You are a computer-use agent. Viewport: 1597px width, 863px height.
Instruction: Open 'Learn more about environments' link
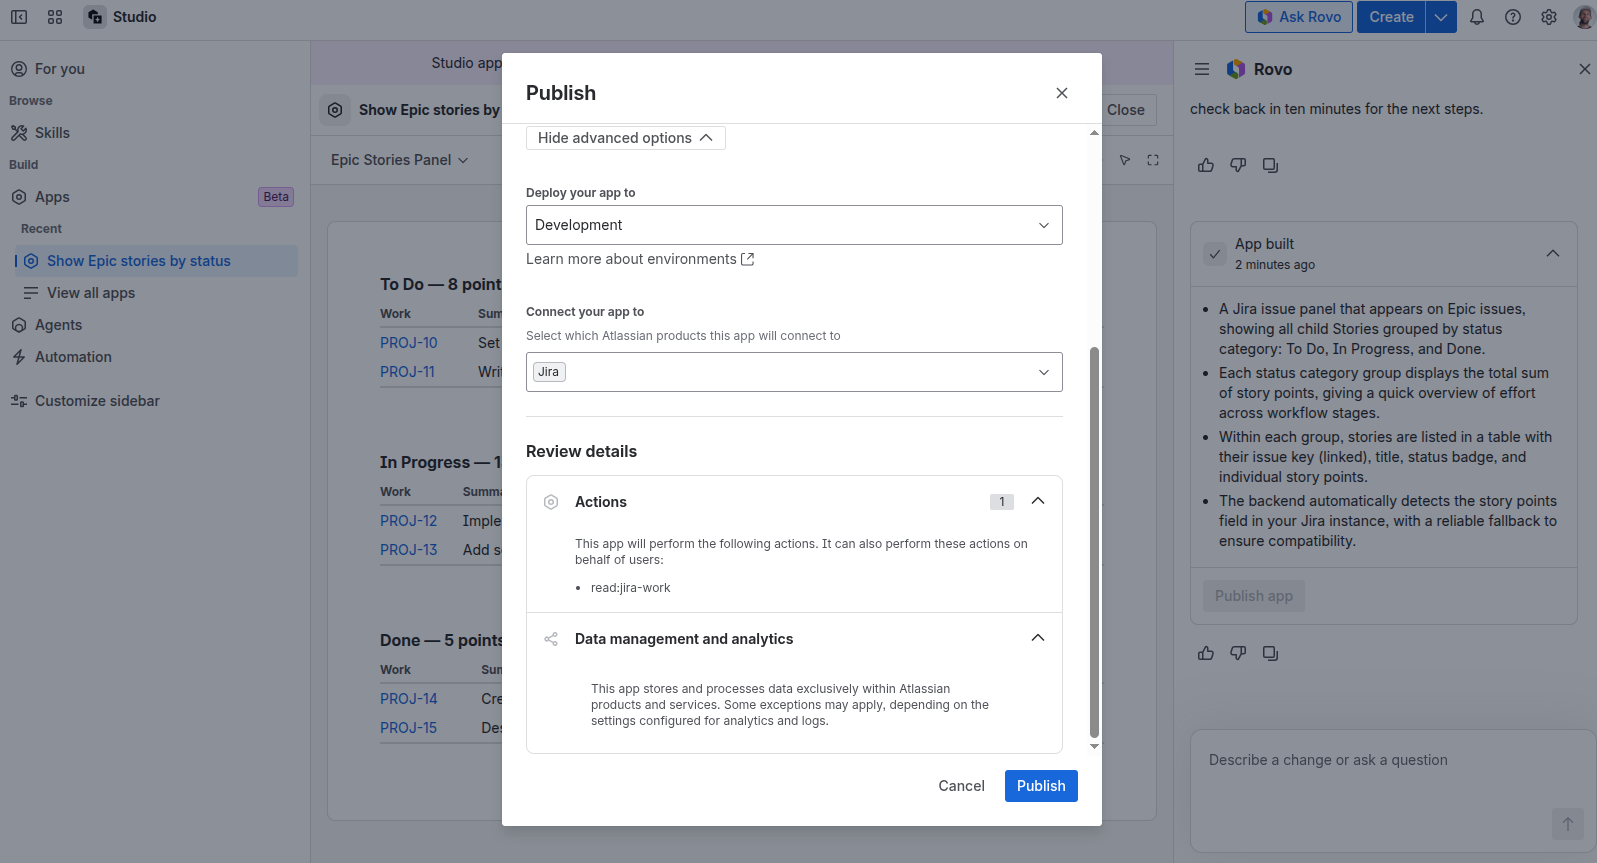tap(640, 259)
